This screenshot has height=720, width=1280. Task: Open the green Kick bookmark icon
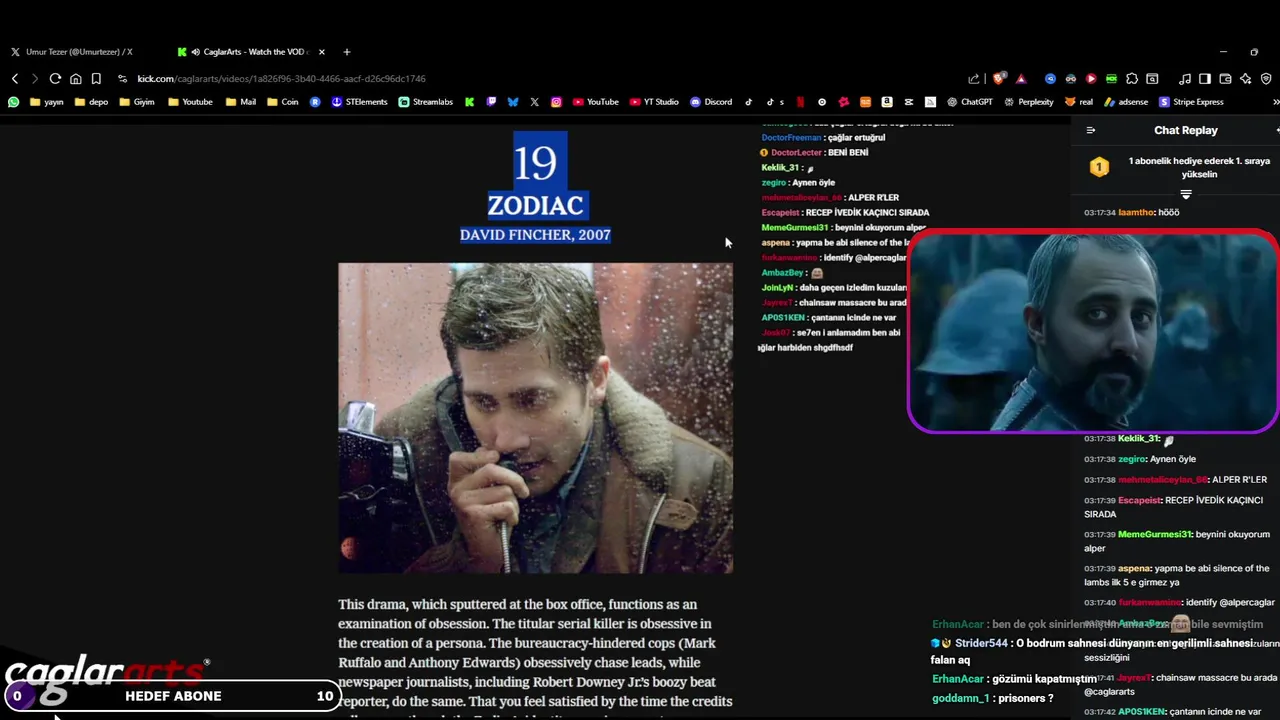pyautogui.click(x=469, y=102)
